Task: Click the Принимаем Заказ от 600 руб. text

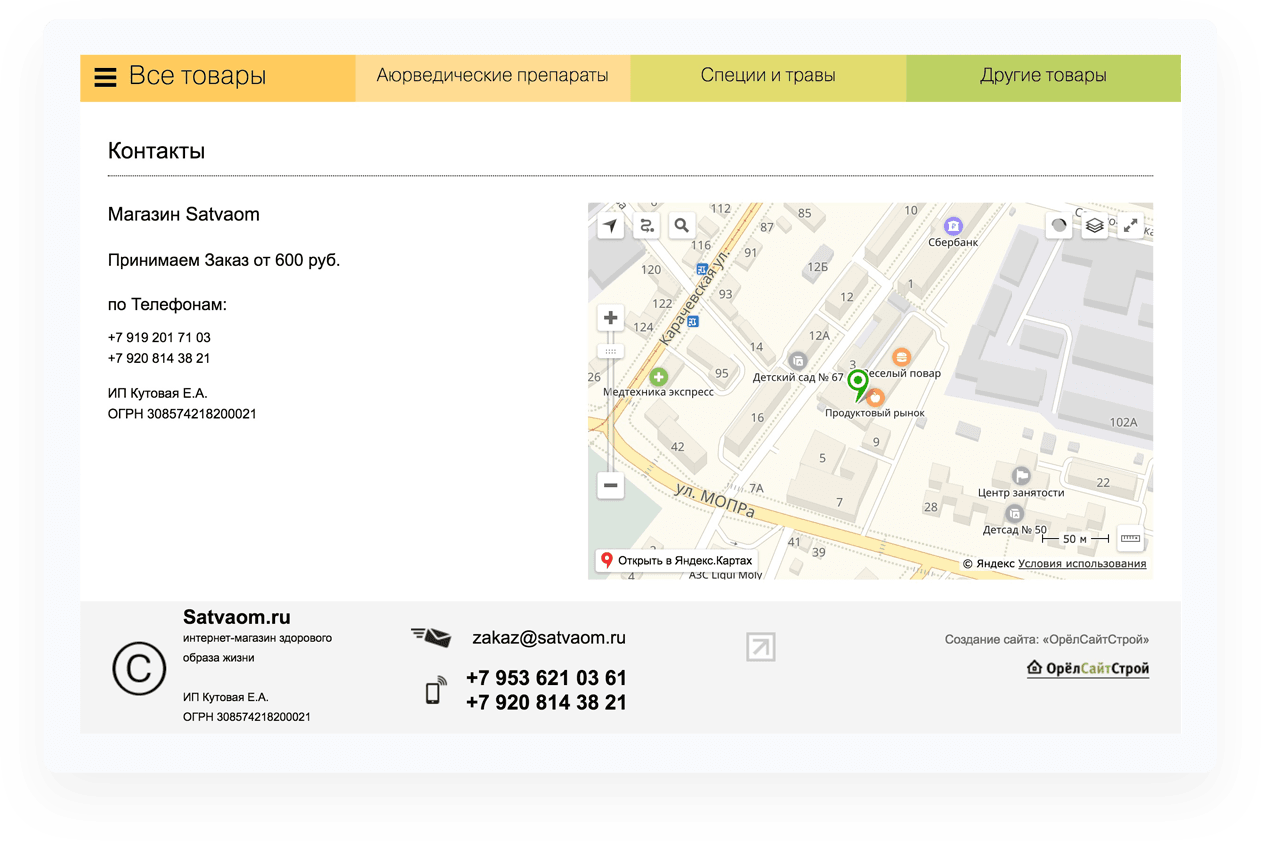Action: click(224, 261)
